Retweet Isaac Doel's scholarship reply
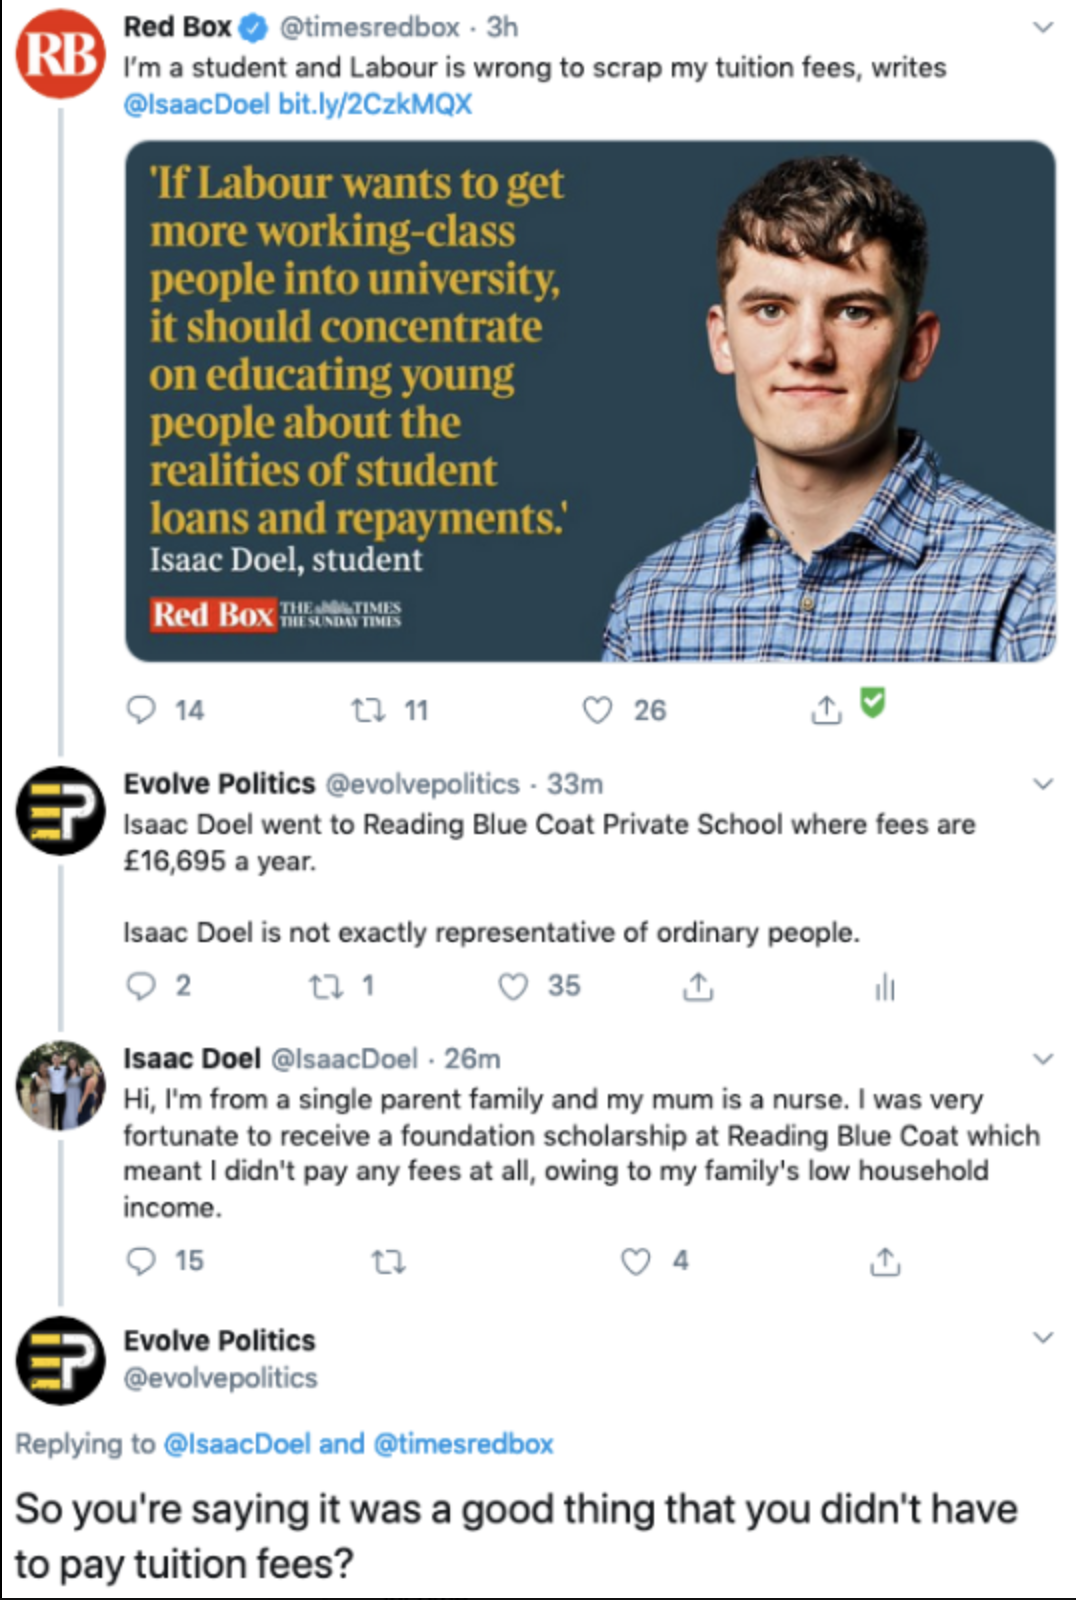Screen dimensions: 1076x1600 click(x=388, y=1263)
